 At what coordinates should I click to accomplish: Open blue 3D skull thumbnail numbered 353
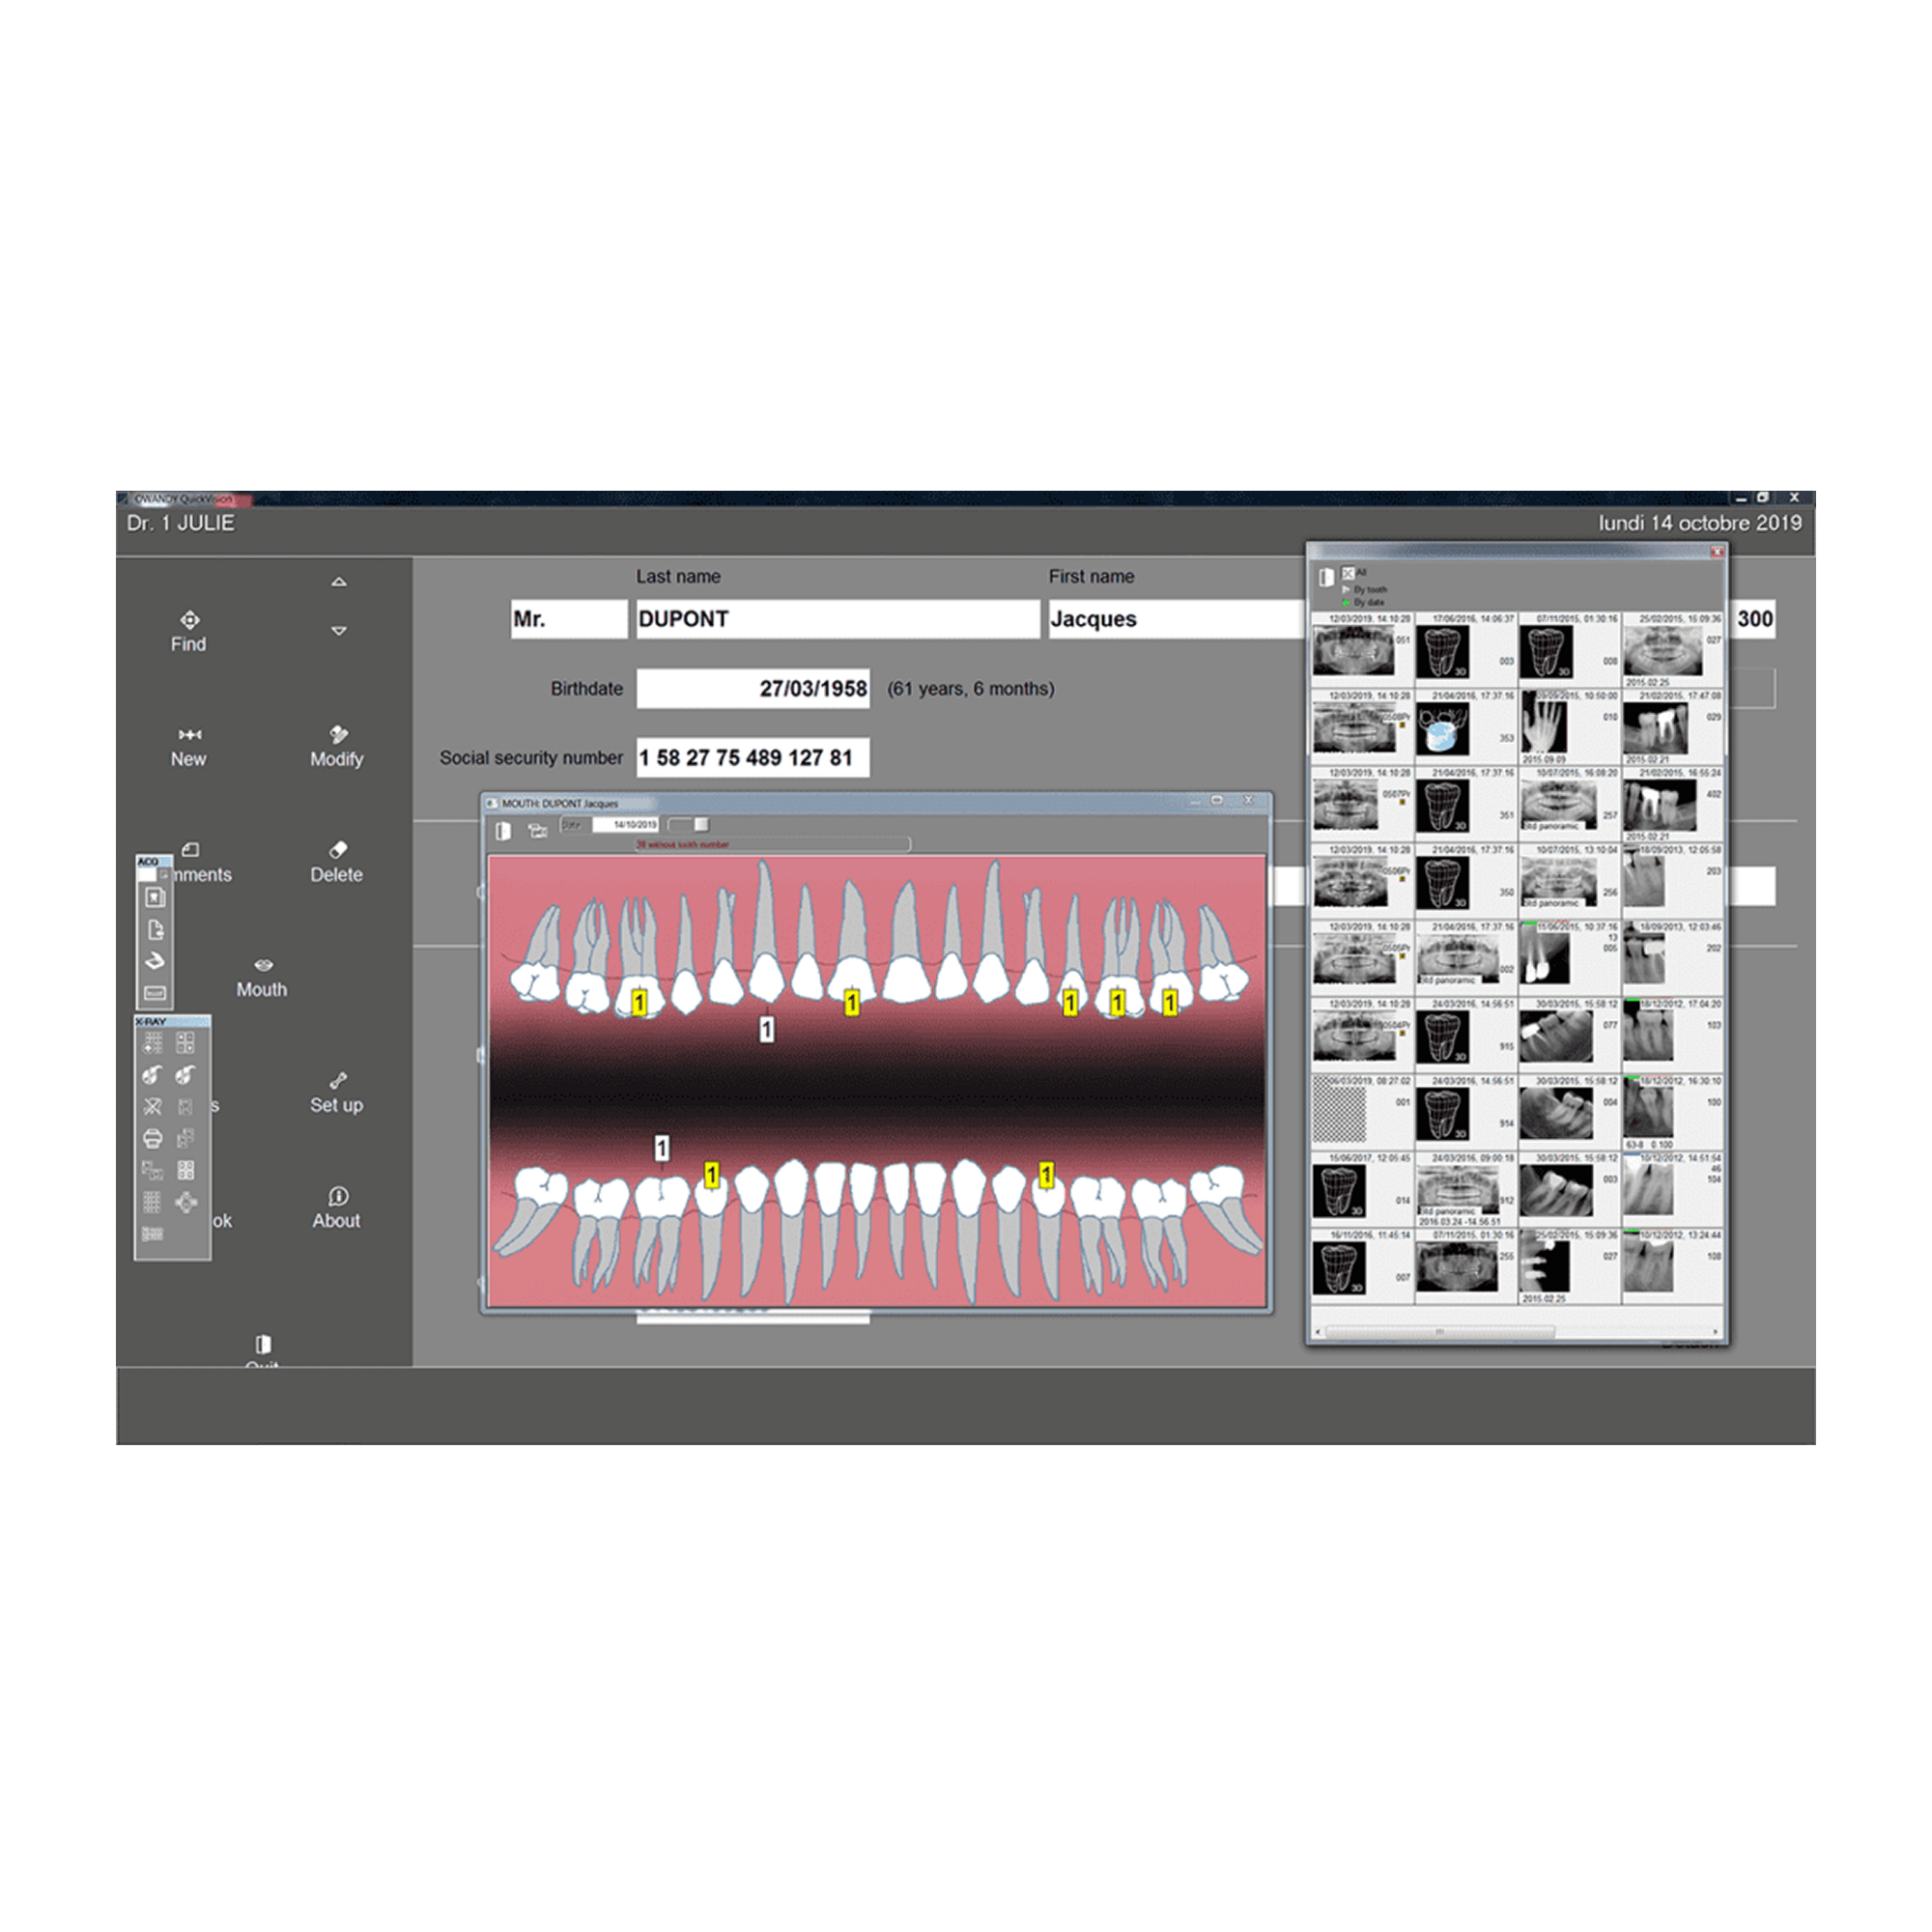point(1442,730)
